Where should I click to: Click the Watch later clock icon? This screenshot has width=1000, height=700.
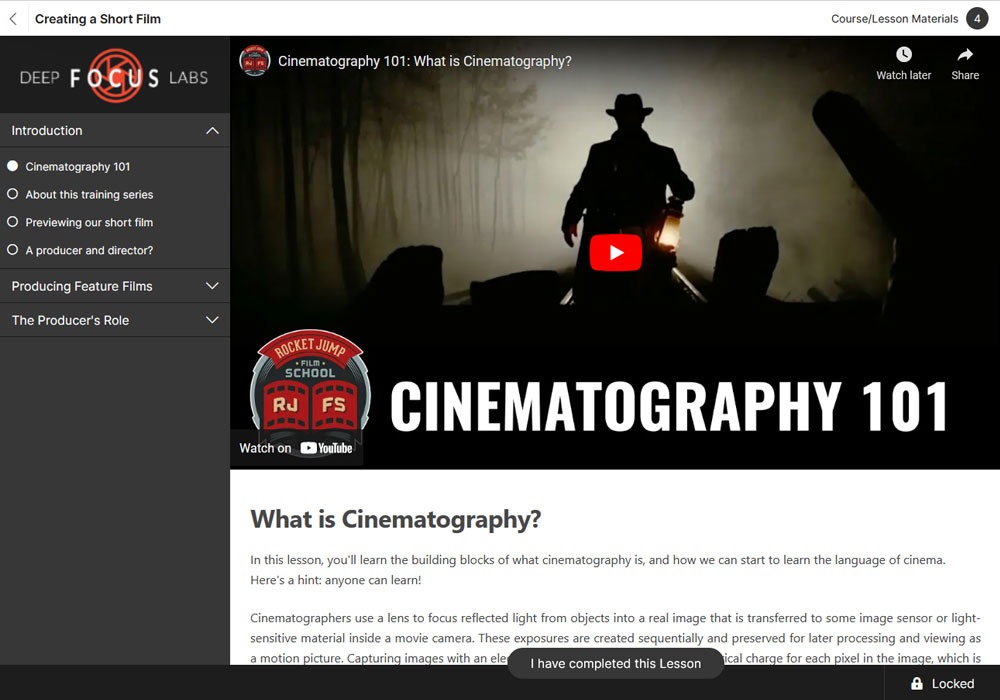pyautogui.click(x=903, y=55)
